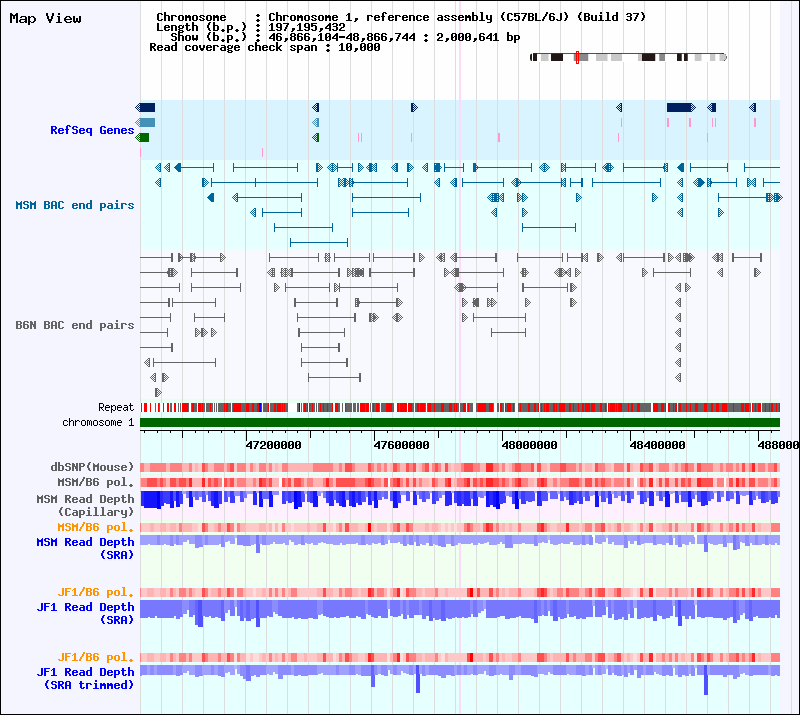Click the orange MSM/B6 pol. label
The image size is (800, 715).
click(x=95, y=527)
